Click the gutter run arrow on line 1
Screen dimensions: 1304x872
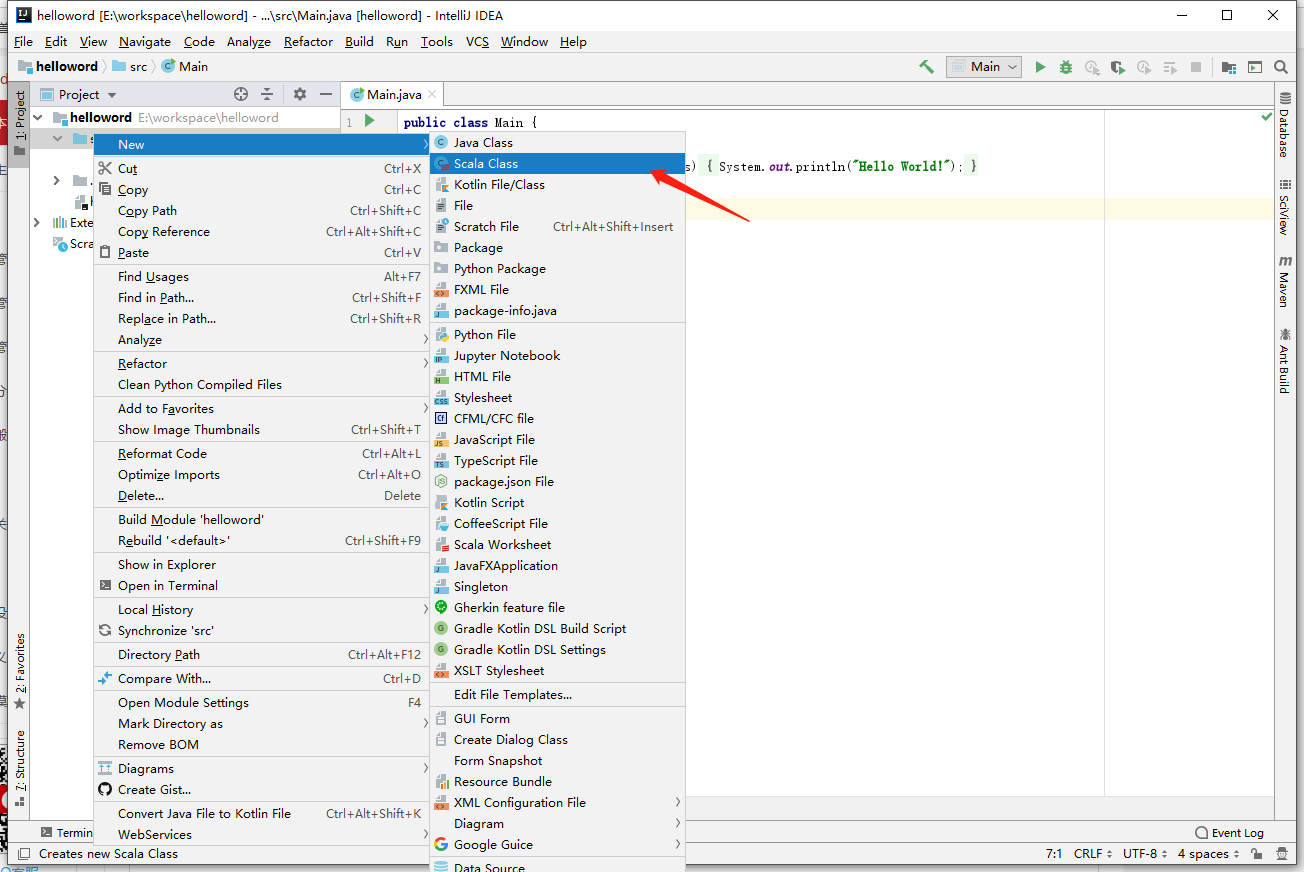[370, 121]
